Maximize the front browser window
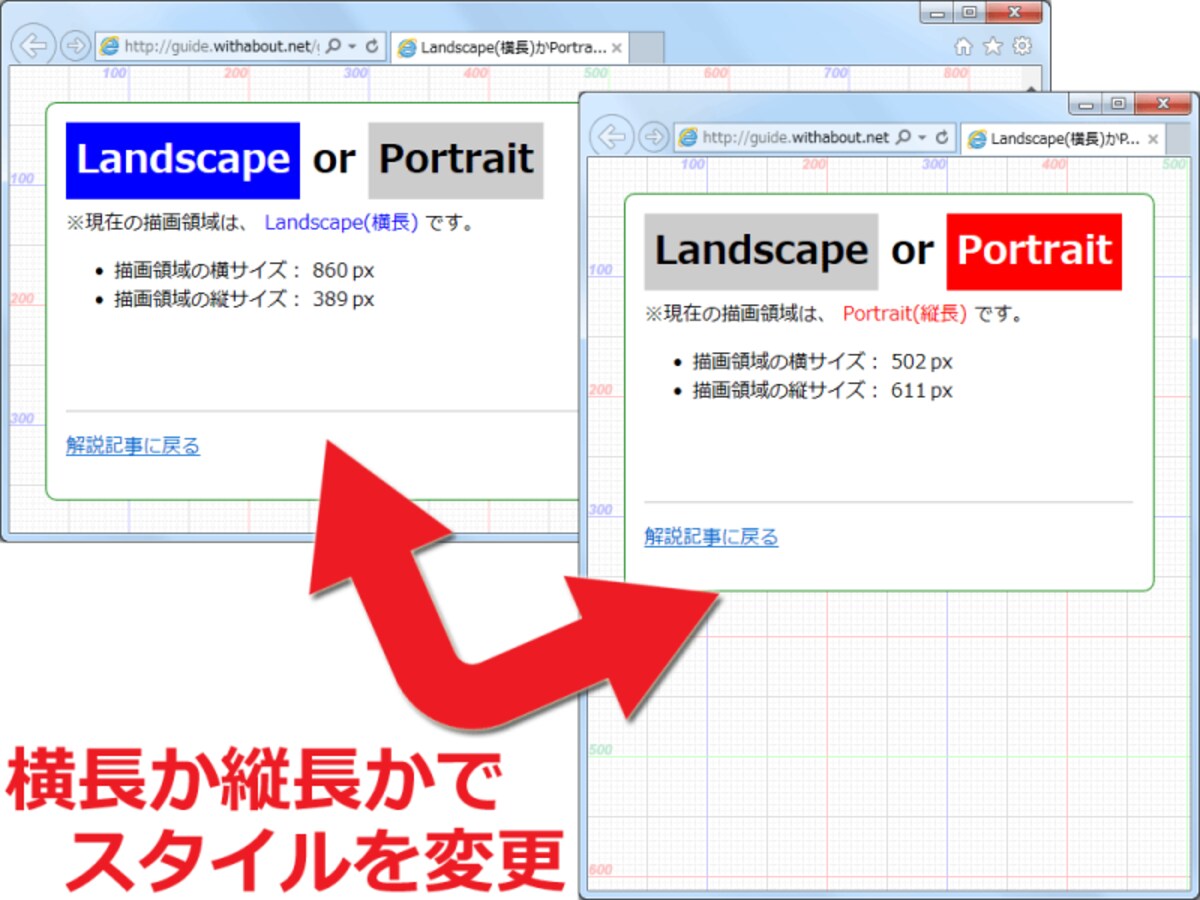 pyautogui.click(x=1117, y=103)
